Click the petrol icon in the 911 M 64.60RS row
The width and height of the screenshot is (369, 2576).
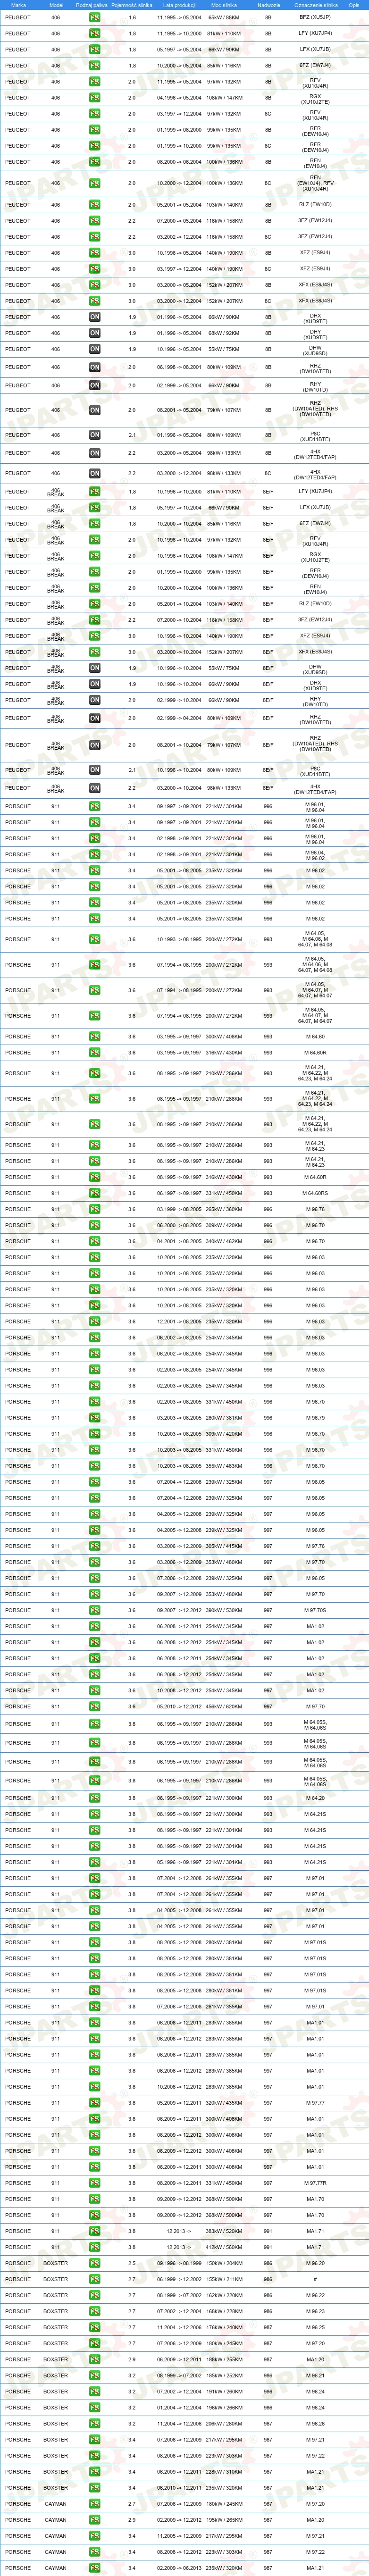[x=95, y=1193]
